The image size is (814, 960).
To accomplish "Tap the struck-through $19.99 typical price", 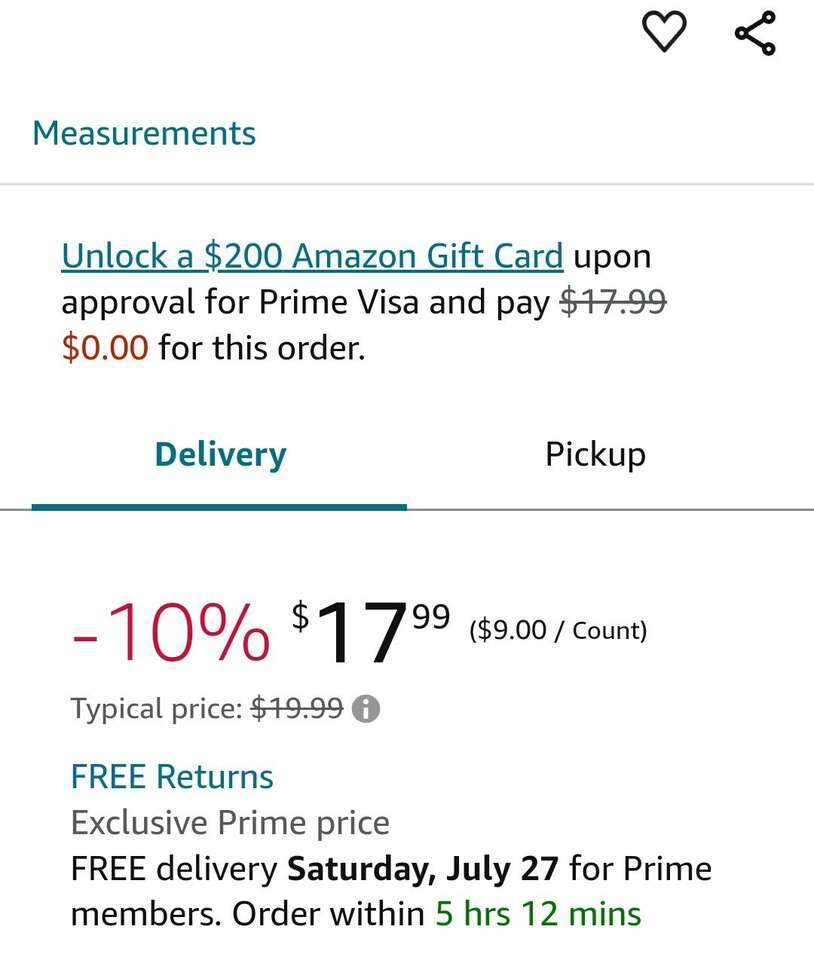I will click(x=297, y=709).
